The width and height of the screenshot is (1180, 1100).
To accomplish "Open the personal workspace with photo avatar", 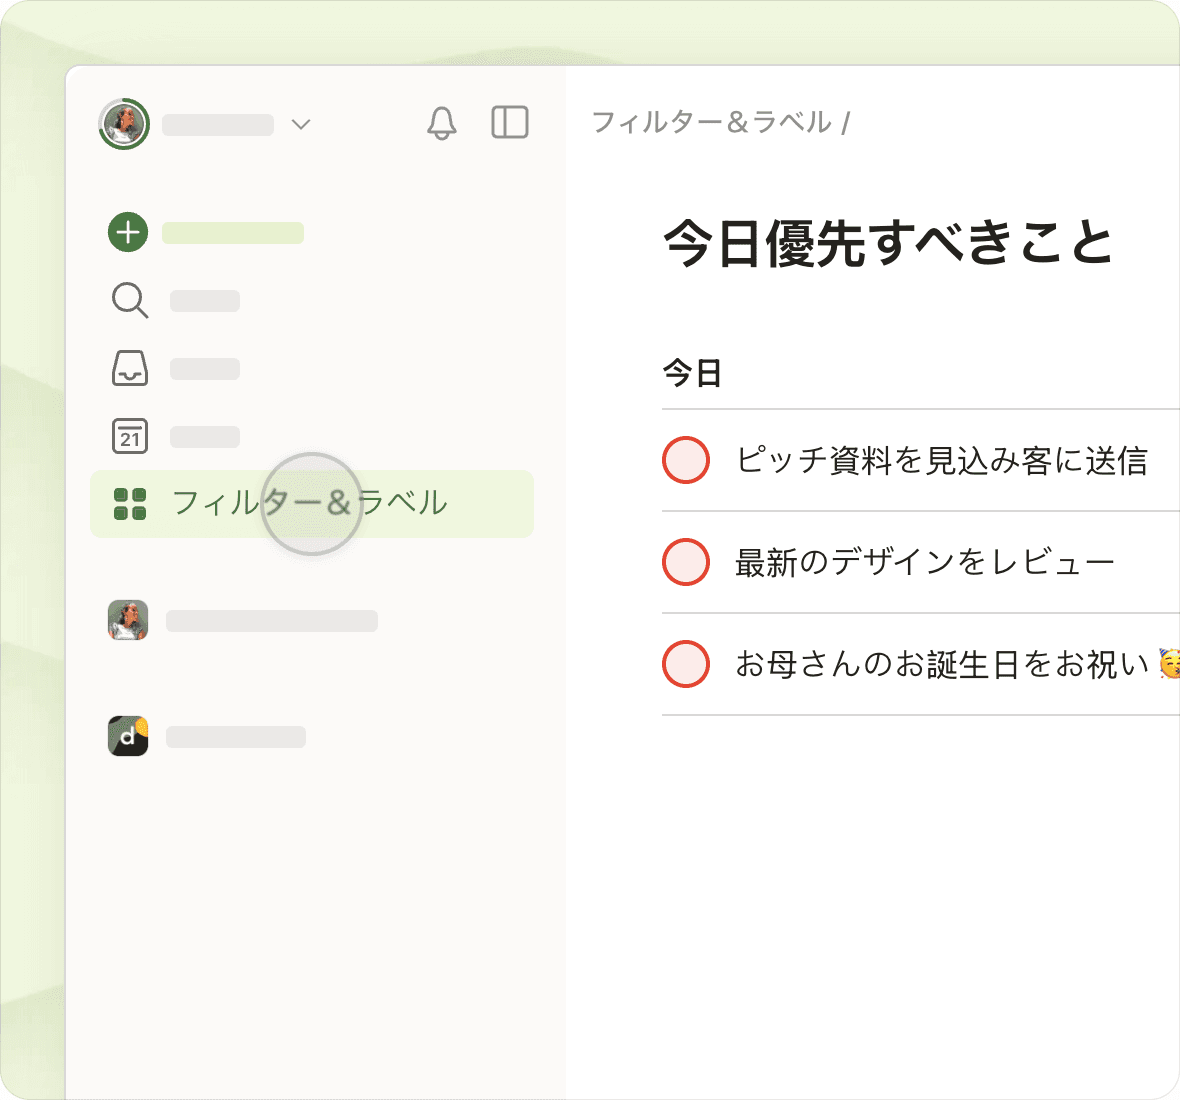I will pos(128,620).
